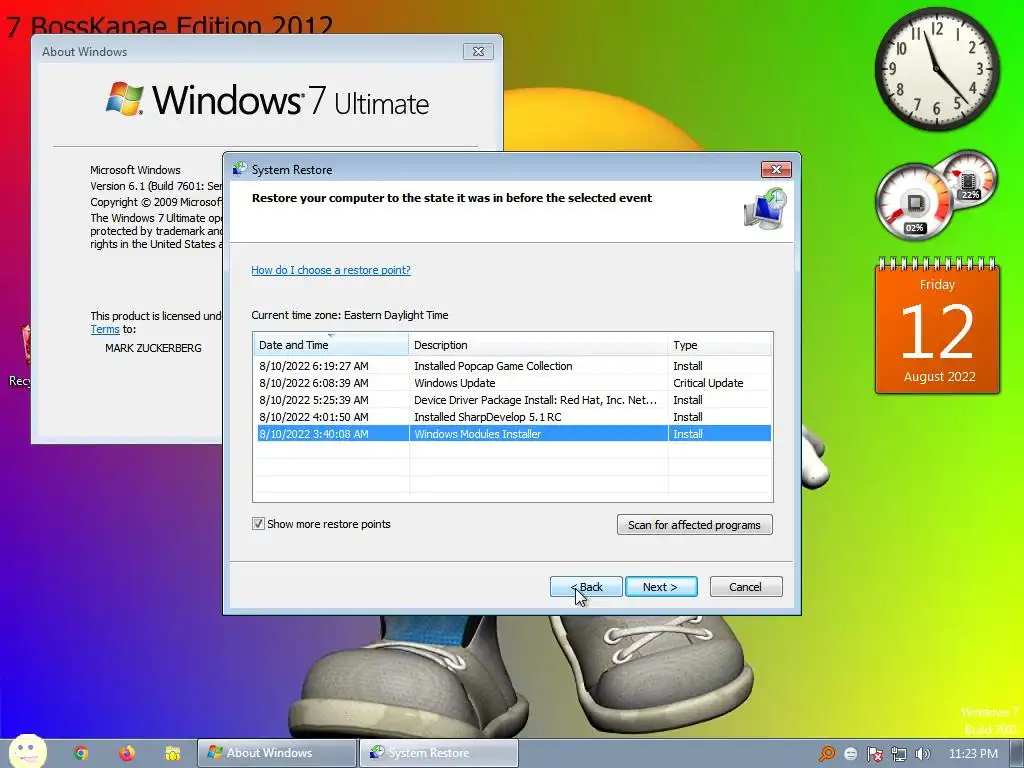Open 'How do I choose a restore point?' link

pyautogui.click(x=330, y=270)
